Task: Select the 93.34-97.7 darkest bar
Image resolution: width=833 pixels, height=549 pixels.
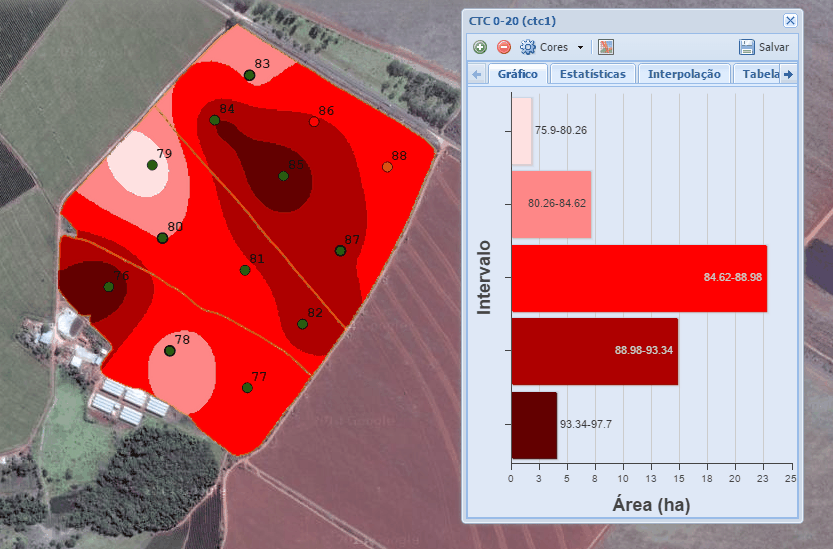Action: (533, 425)
